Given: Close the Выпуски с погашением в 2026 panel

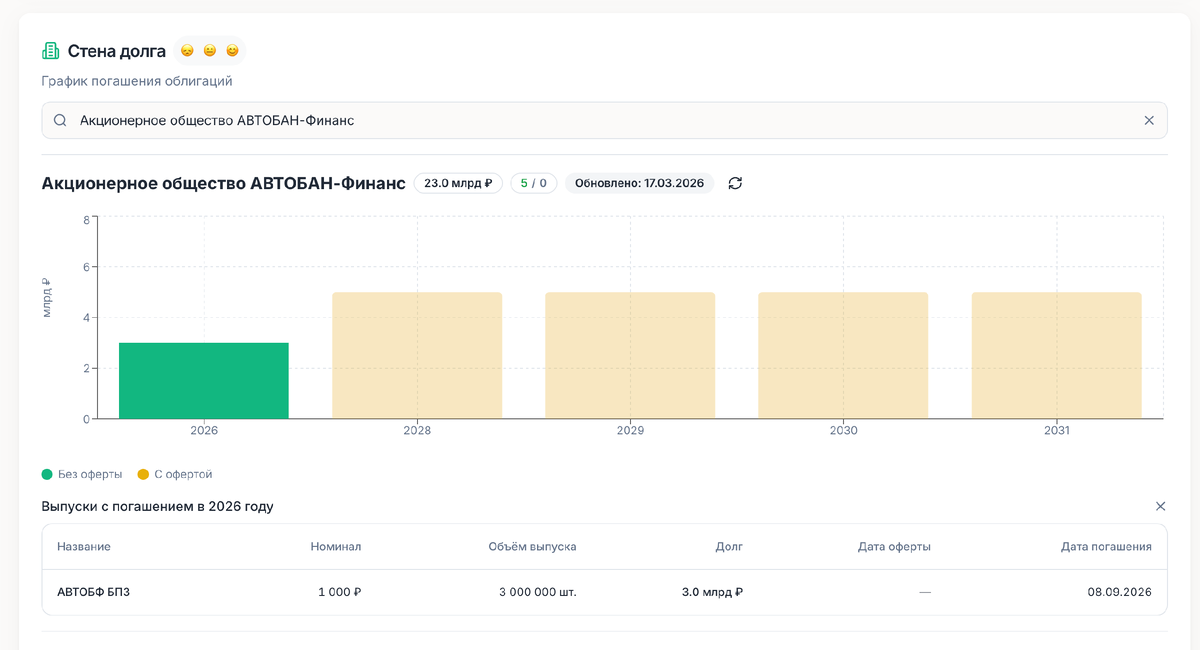Looking at the screenshot, I should [x=1160, y=506].
